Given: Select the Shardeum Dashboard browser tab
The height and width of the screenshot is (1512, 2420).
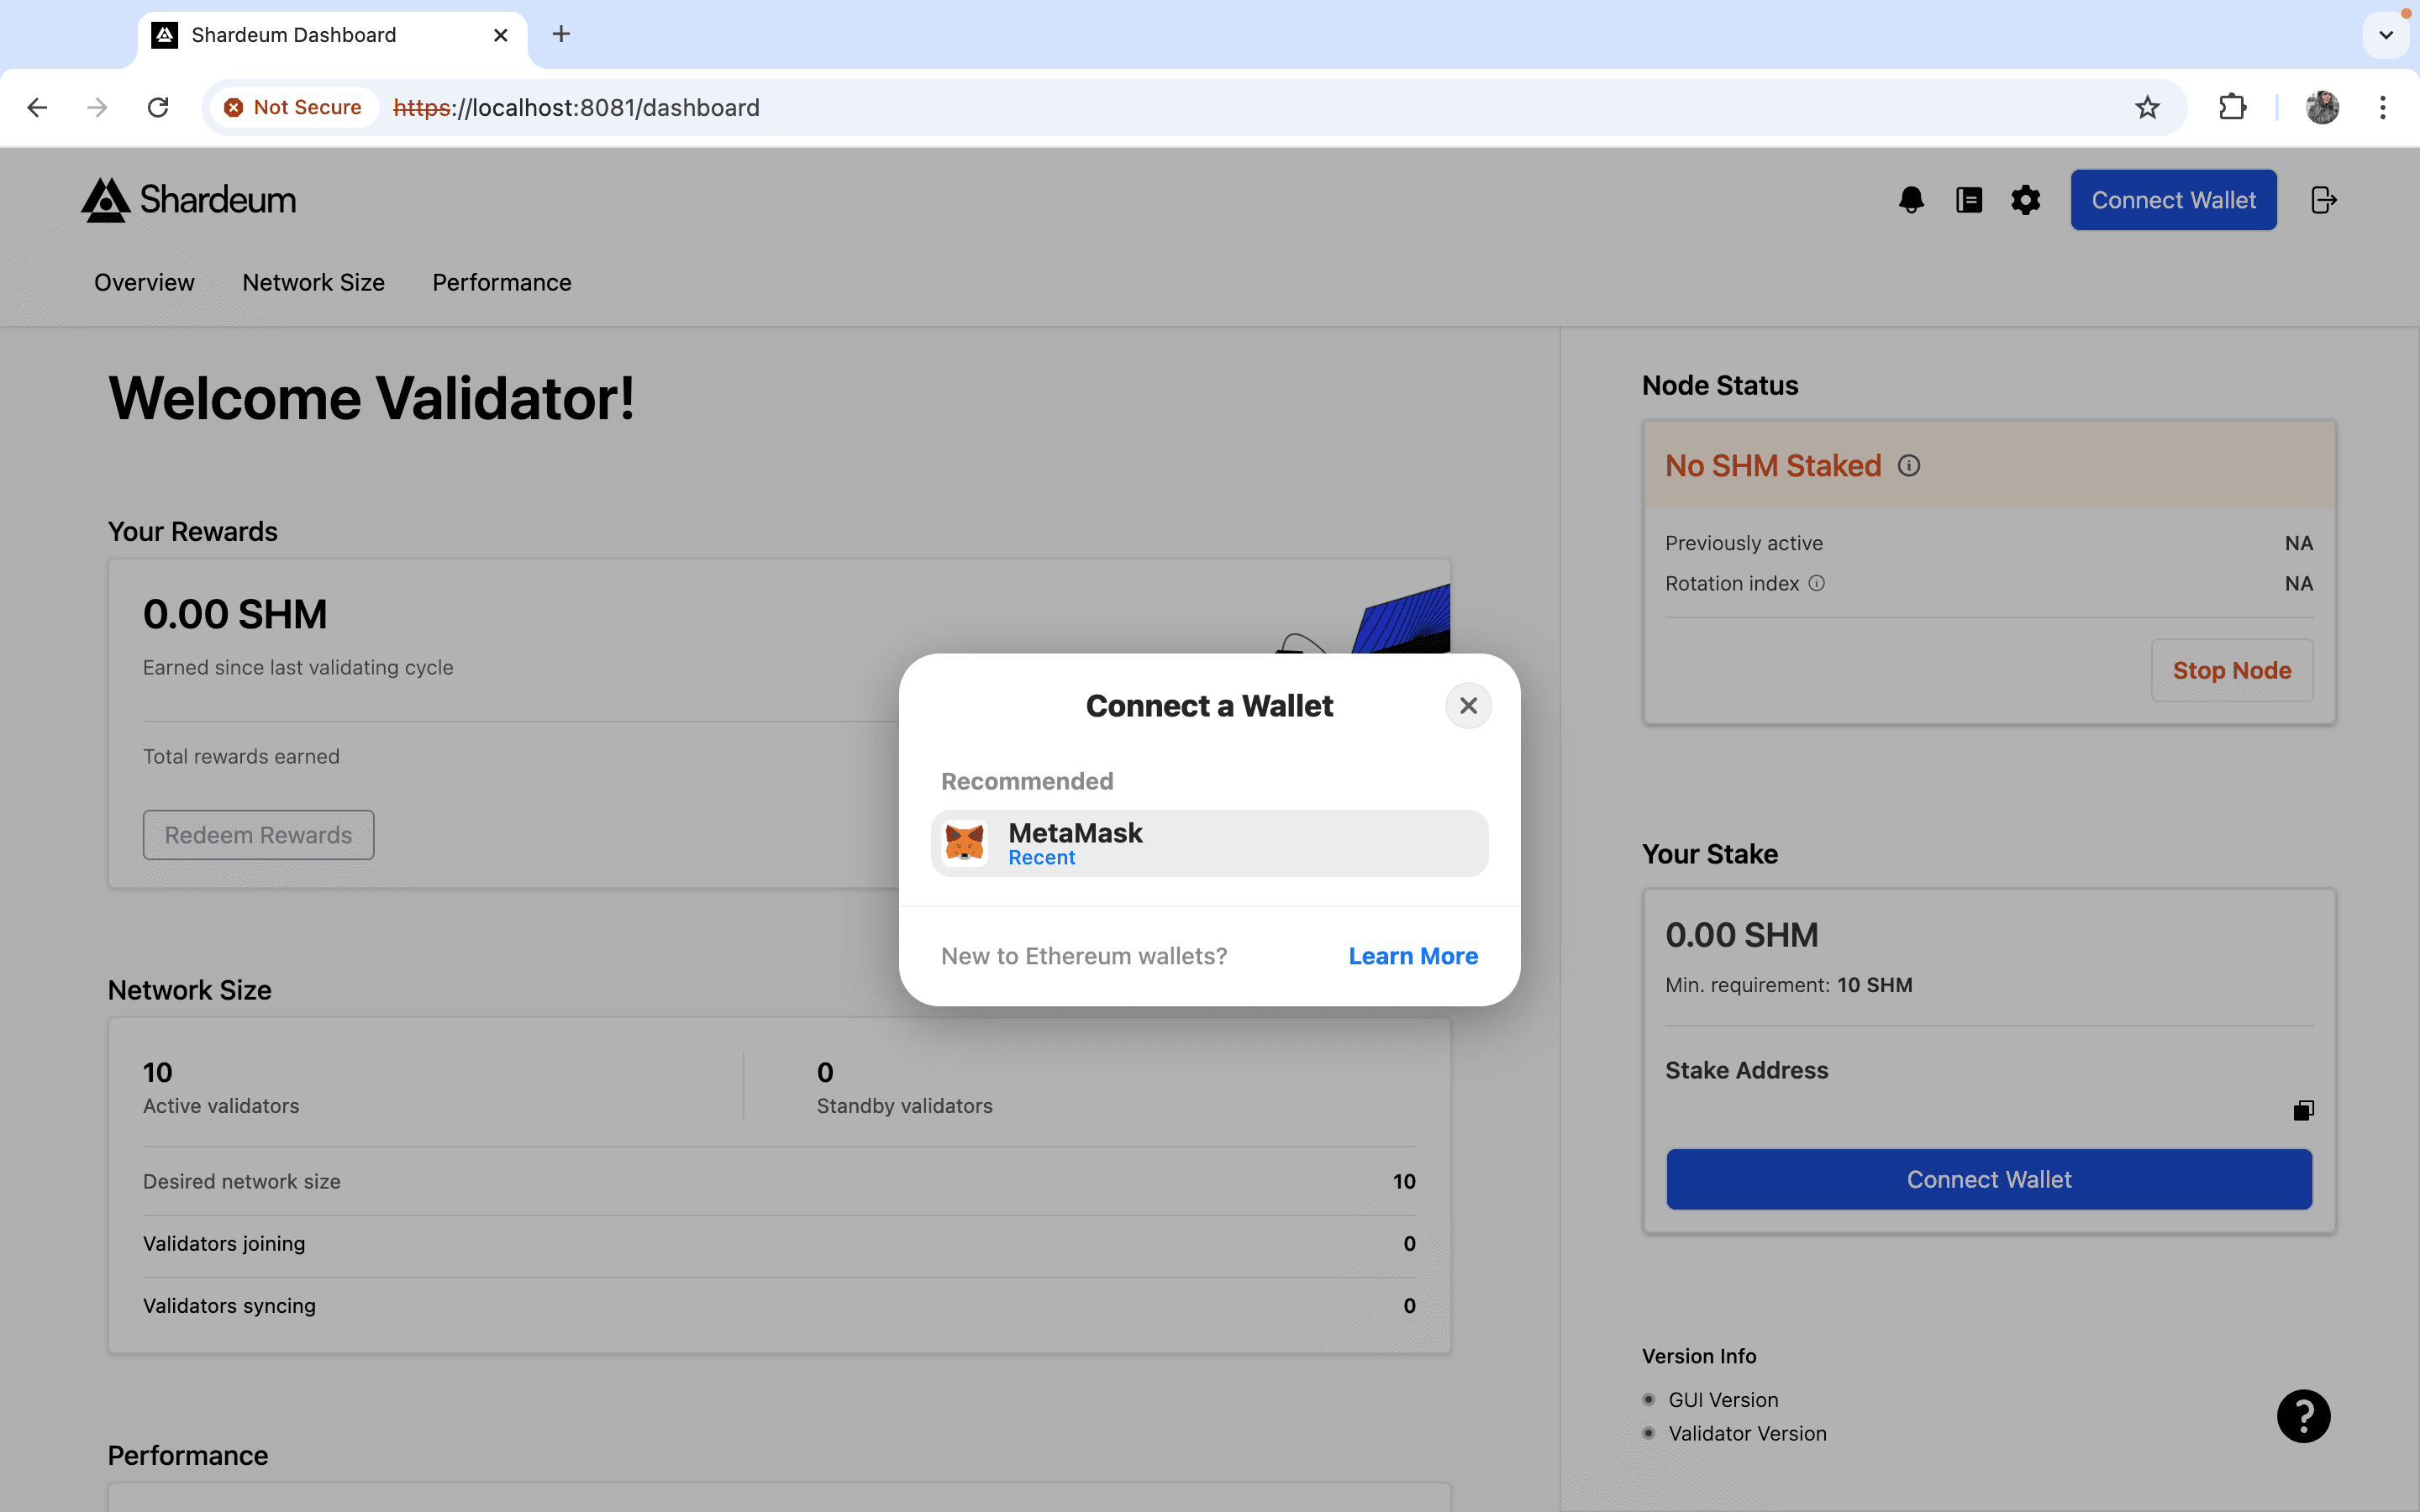Looking at the screenshot, I should pos(332,35).
